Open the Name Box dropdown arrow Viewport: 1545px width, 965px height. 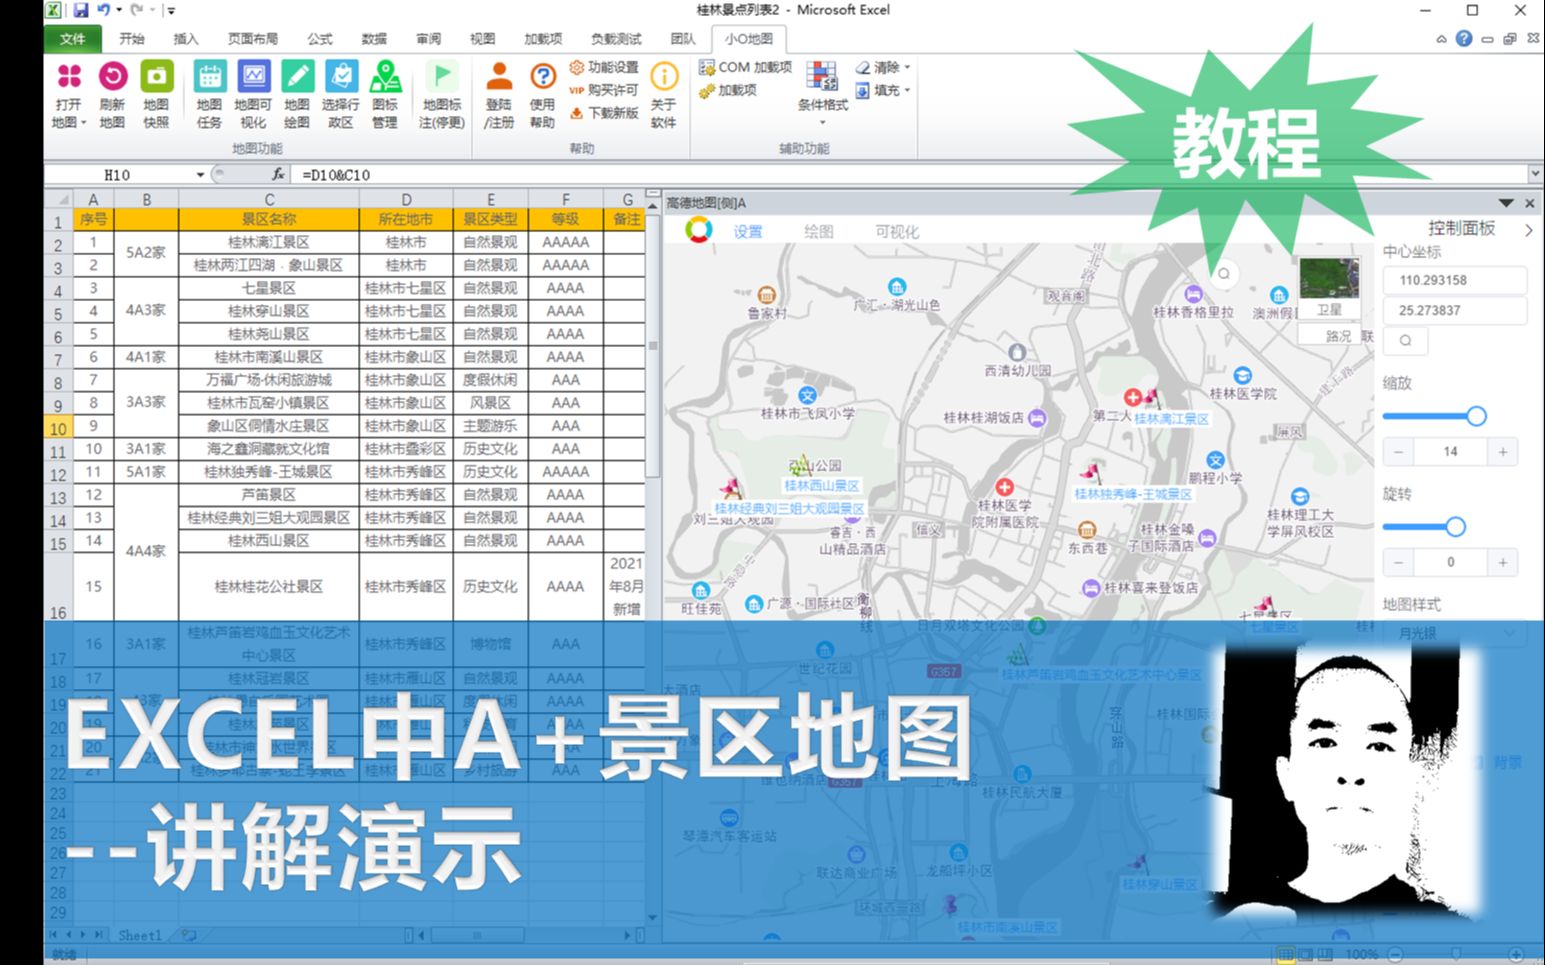pyautogui.click(x=200, y=175)
